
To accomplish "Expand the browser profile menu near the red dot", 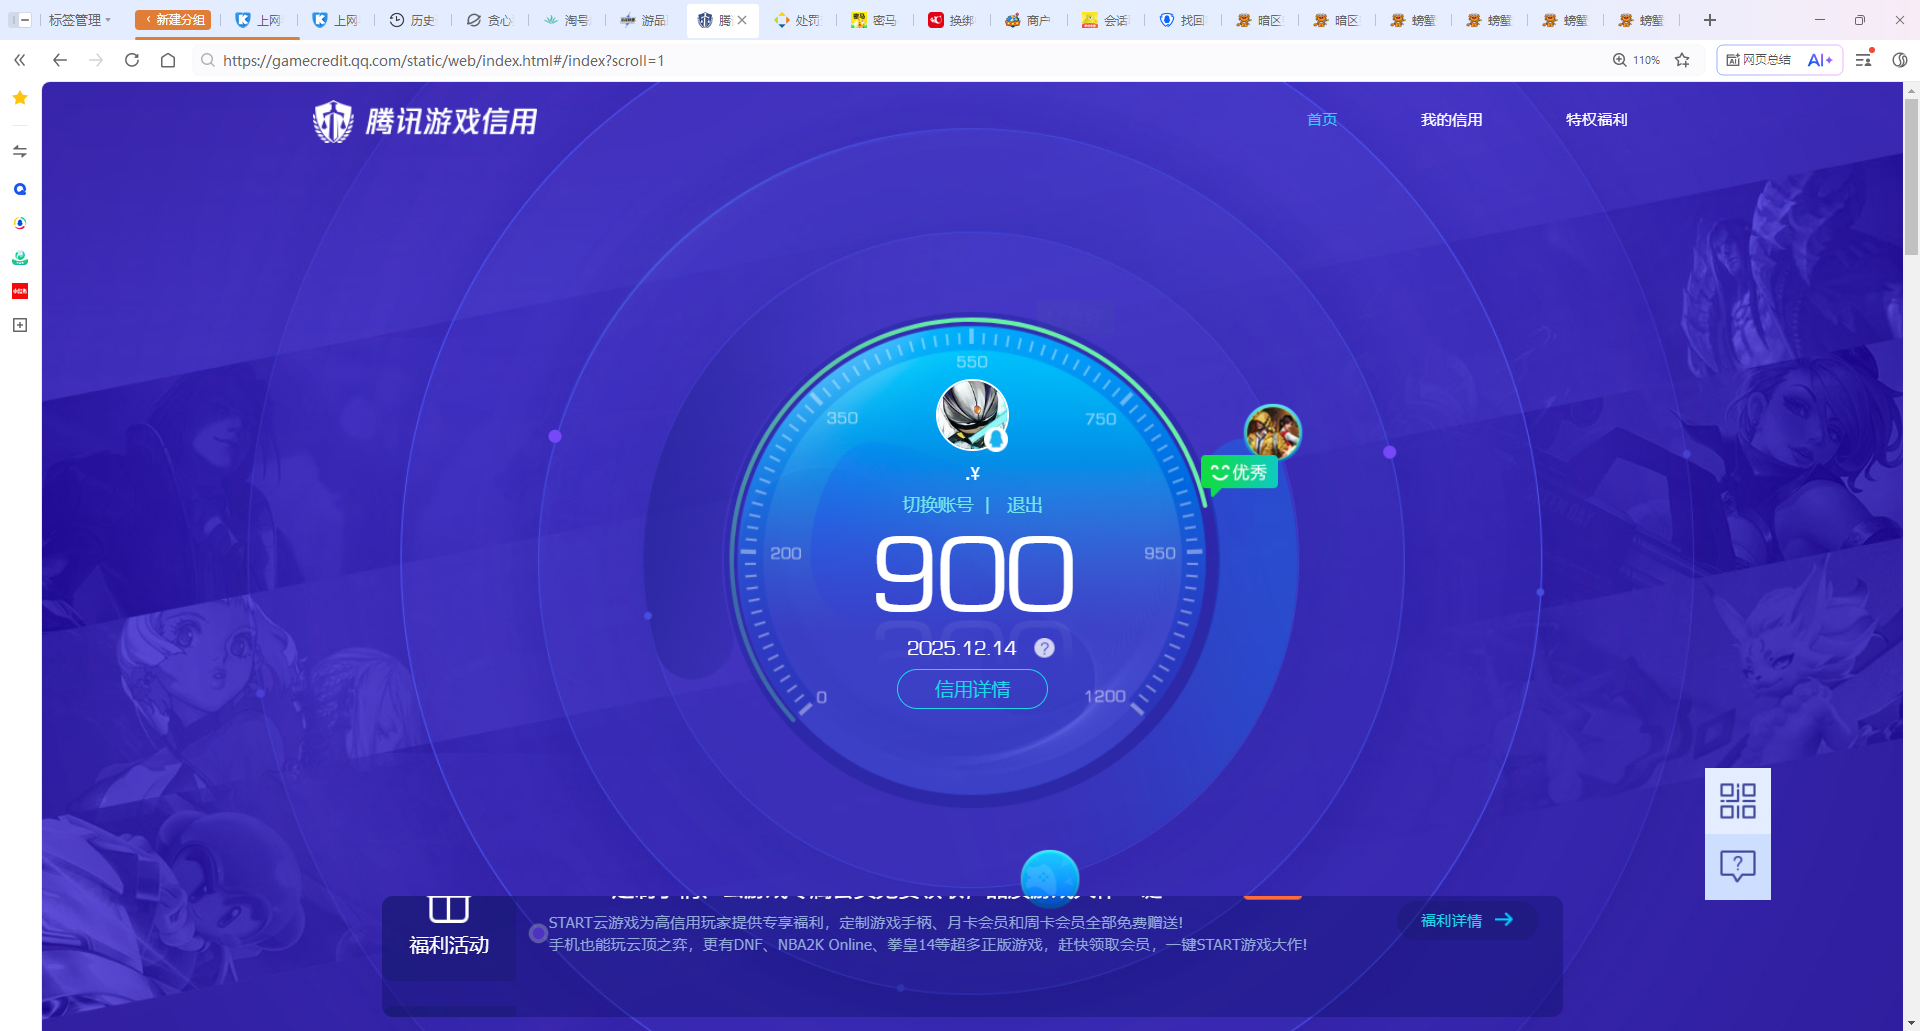I will coord(1862,60).
